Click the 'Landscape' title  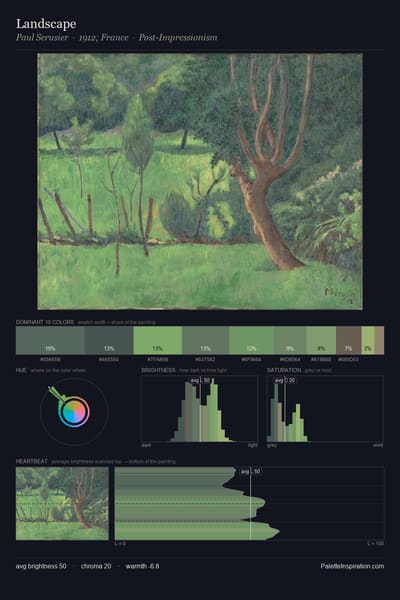(46, 24)
